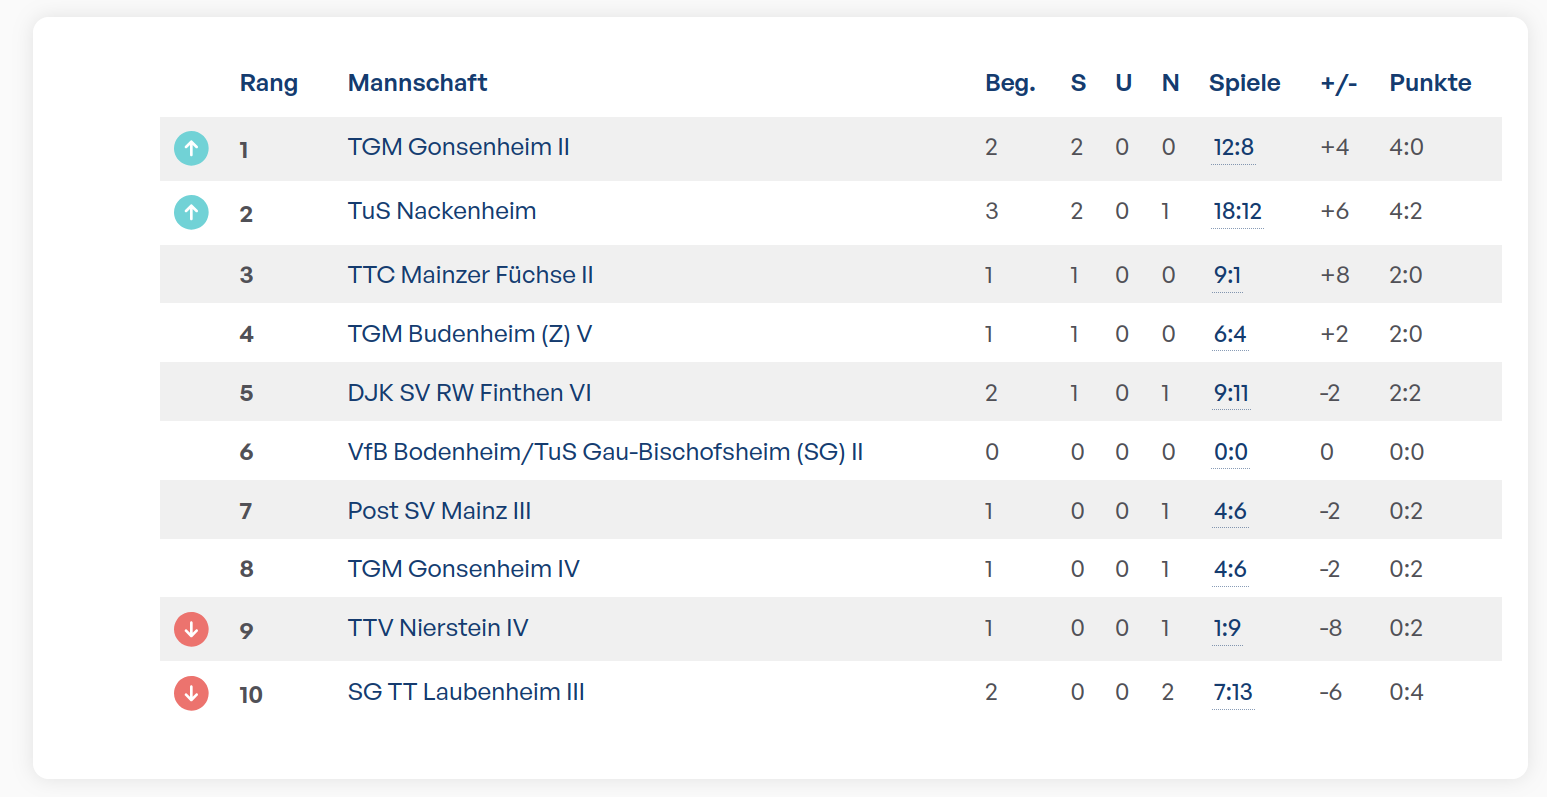The height and width of the screenshot is (797, 1547).
Task: Select Post SV Mainz III team
Action: pyautogui.click(x=439, y=511)
